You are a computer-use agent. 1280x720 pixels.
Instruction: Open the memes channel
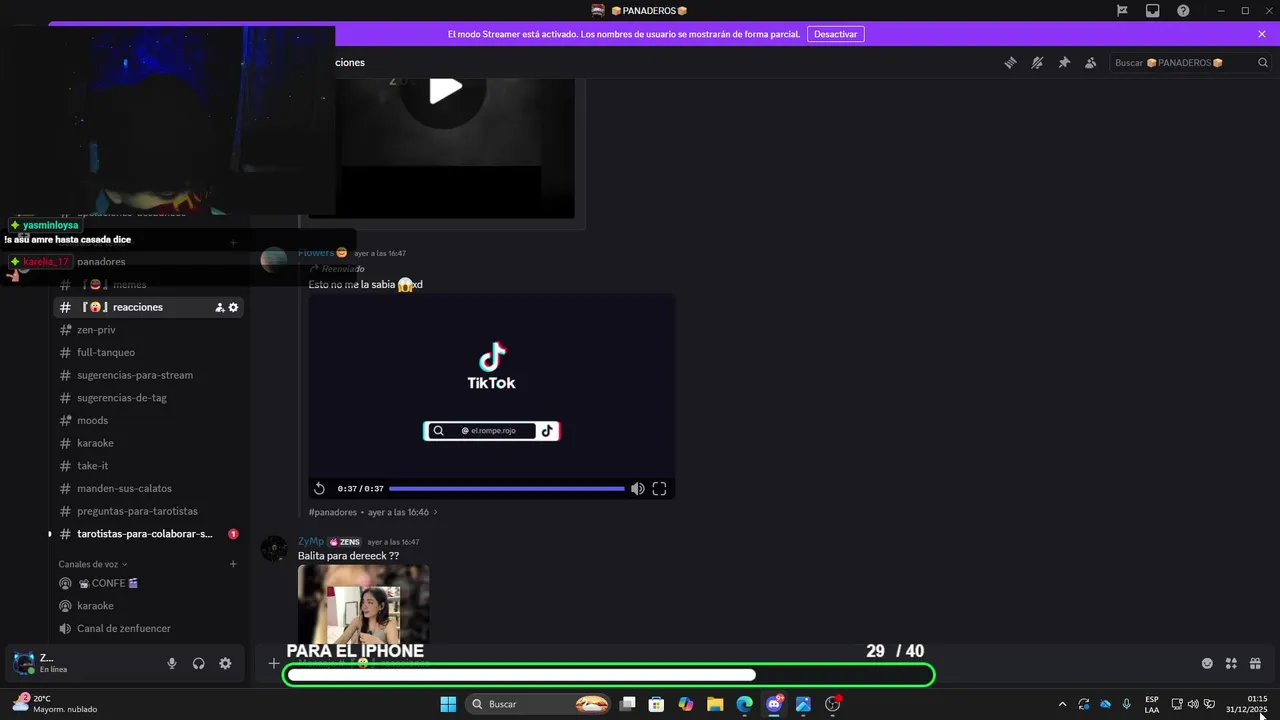click(x=148, y=284)
